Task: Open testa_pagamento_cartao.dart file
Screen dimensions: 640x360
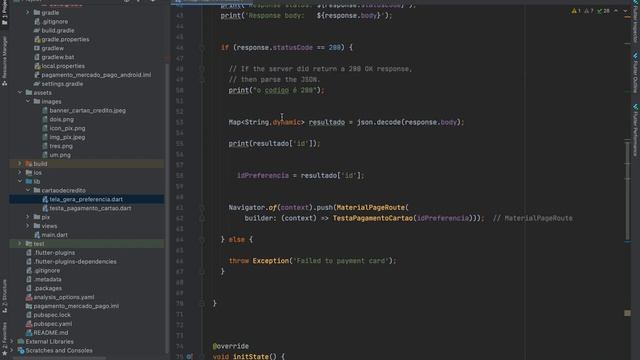Action: point(90,208)
